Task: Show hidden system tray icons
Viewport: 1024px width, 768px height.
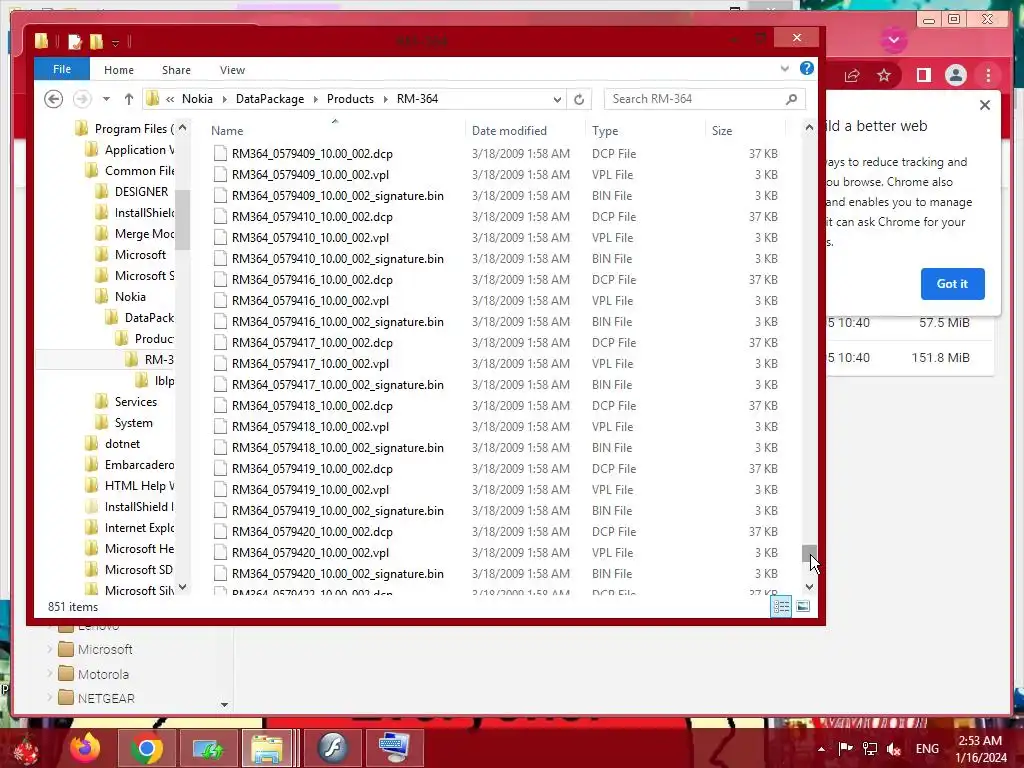Action: (x=821, y=749)
